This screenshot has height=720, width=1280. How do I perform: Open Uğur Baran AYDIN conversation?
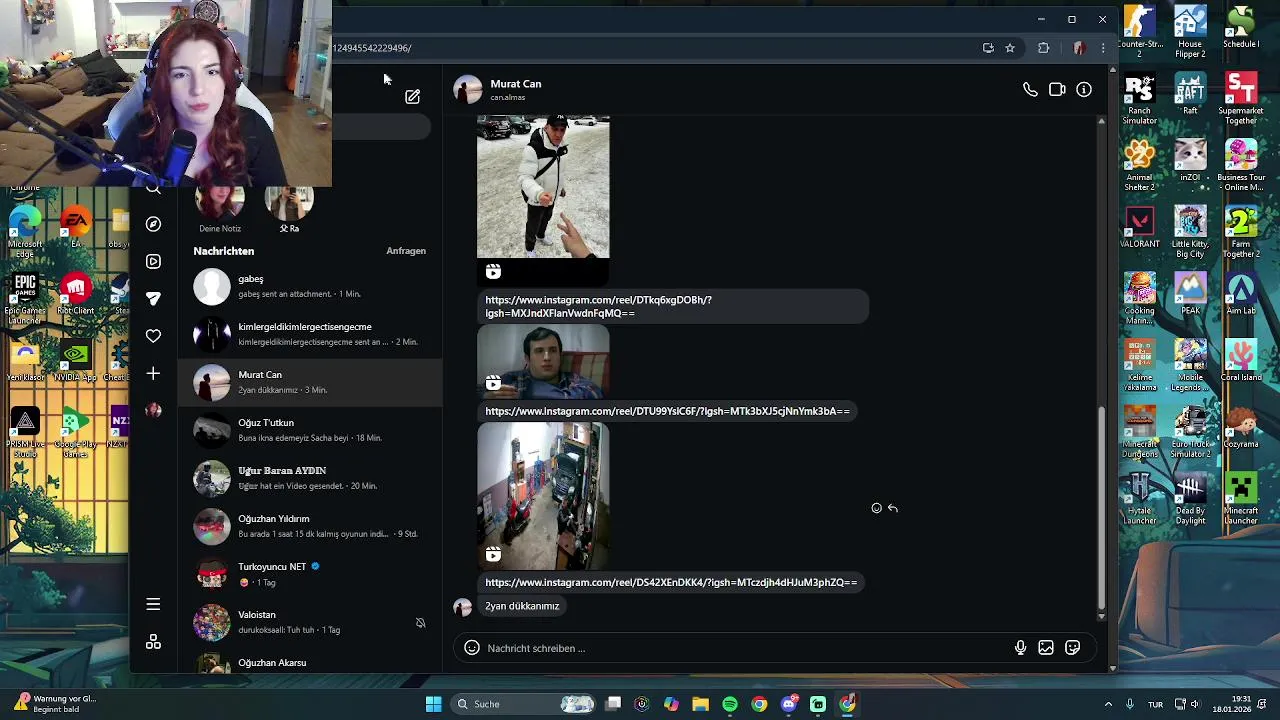310,478
